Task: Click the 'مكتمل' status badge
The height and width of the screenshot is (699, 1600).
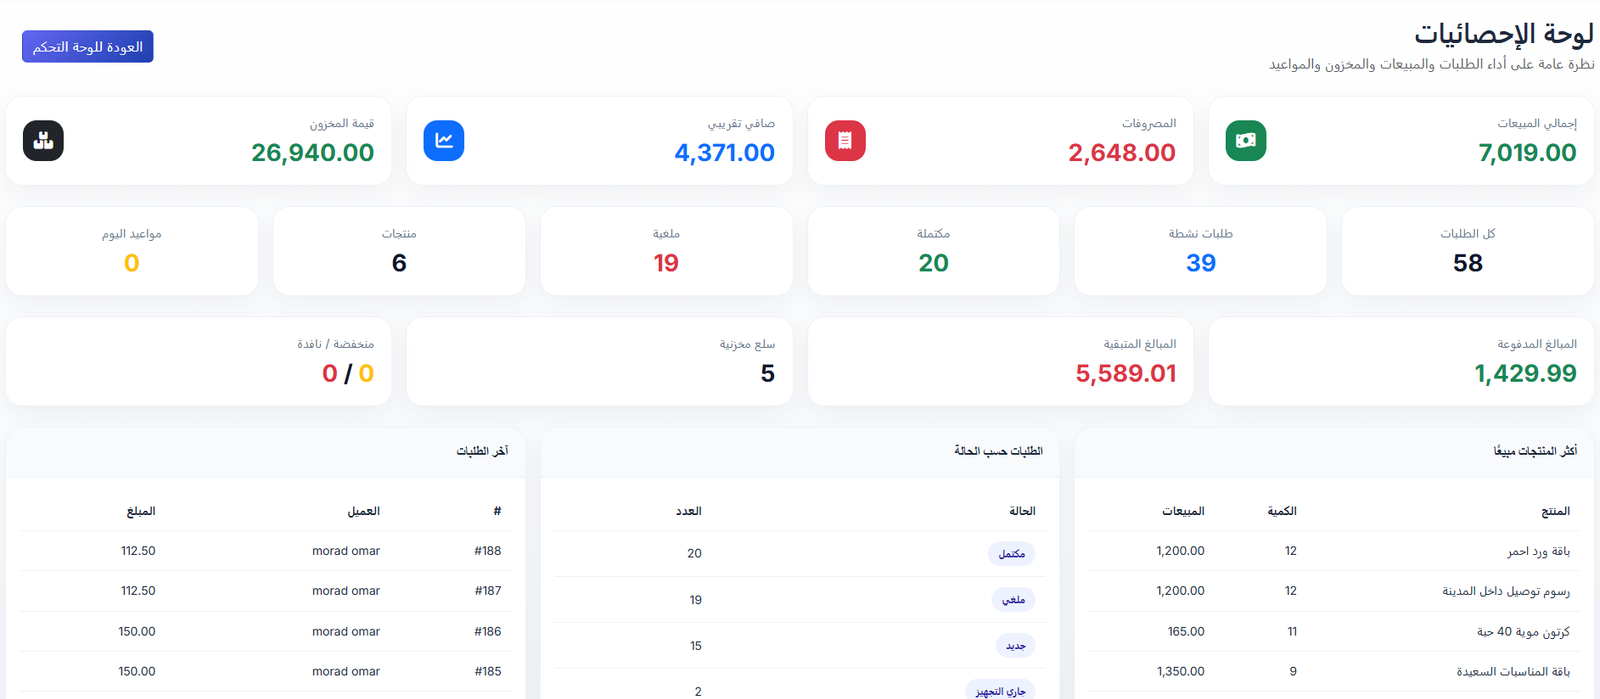Action: click(x=1012, y=554)
